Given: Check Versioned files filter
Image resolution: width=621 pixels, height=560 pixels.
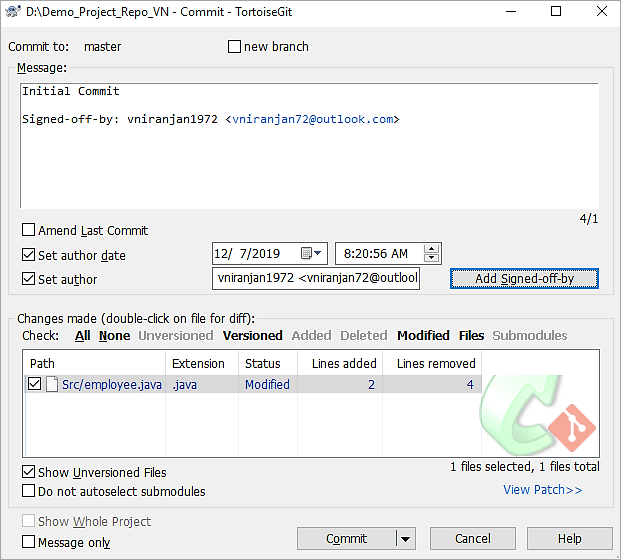Looking at the screenshot, I should click(x=253, y=336).
